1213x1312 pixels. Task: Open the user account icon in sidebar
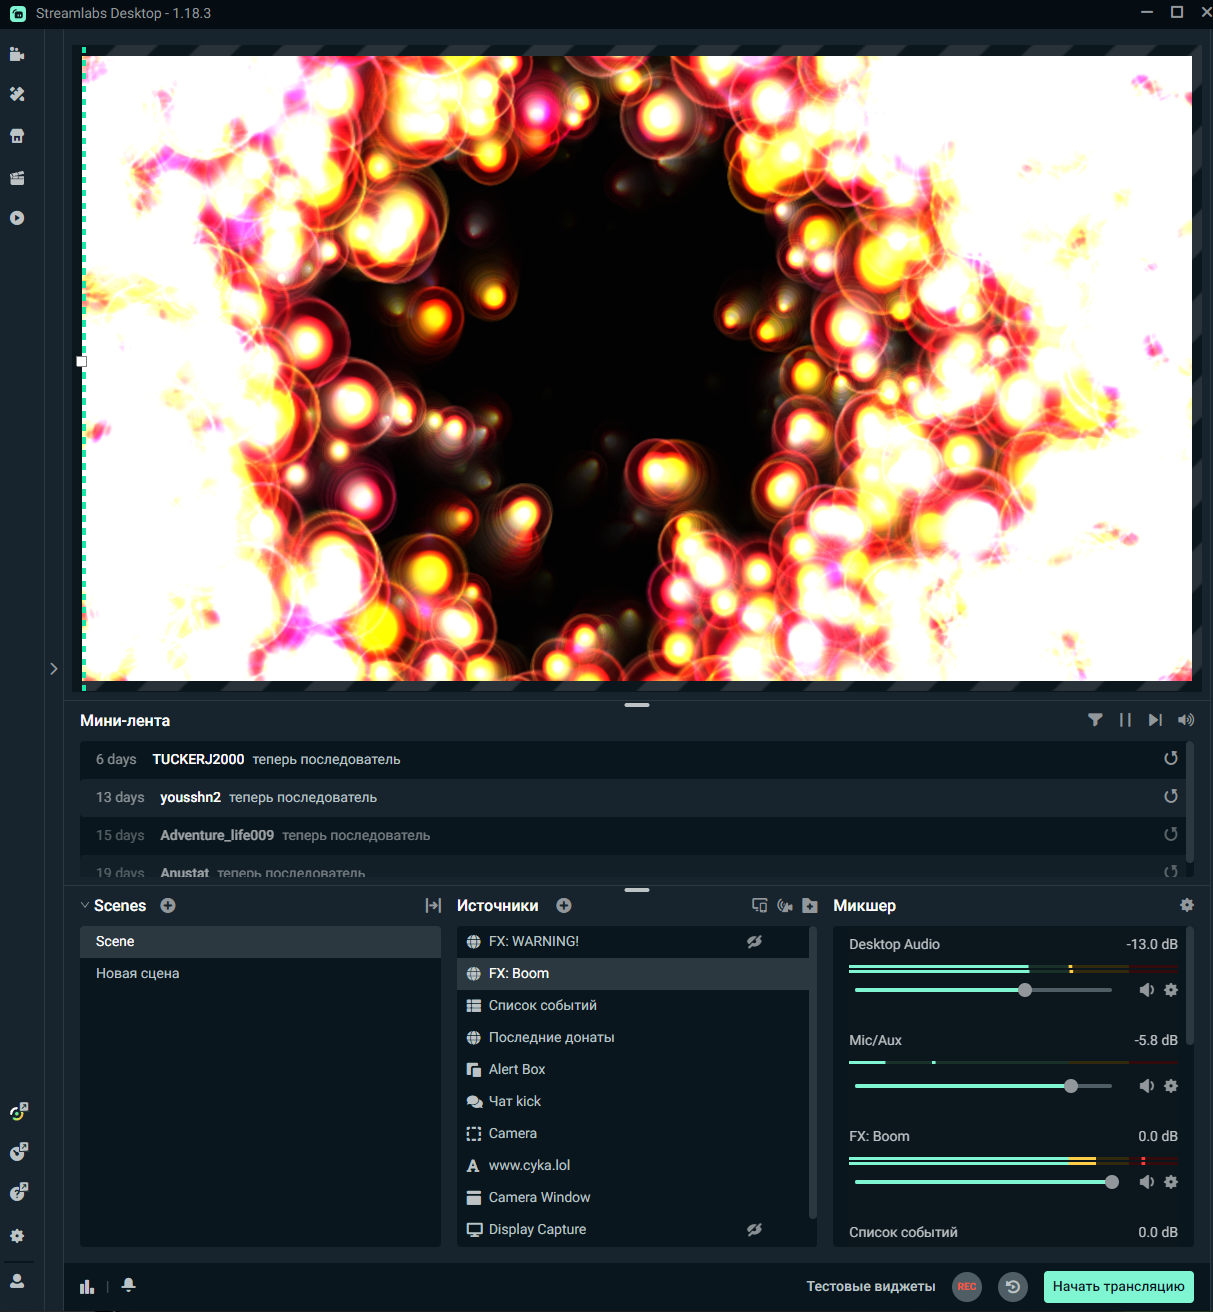coord(17,1281)
